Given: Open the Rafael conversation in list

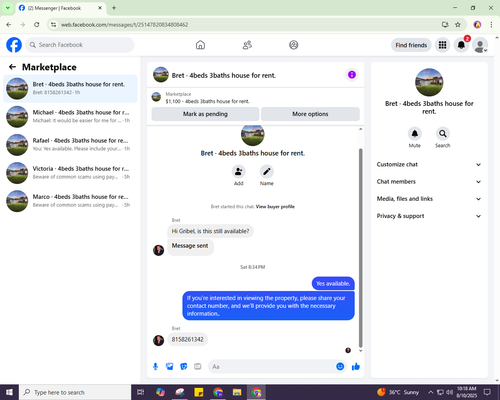Looking at the screenshot, I should pos(70,145).
